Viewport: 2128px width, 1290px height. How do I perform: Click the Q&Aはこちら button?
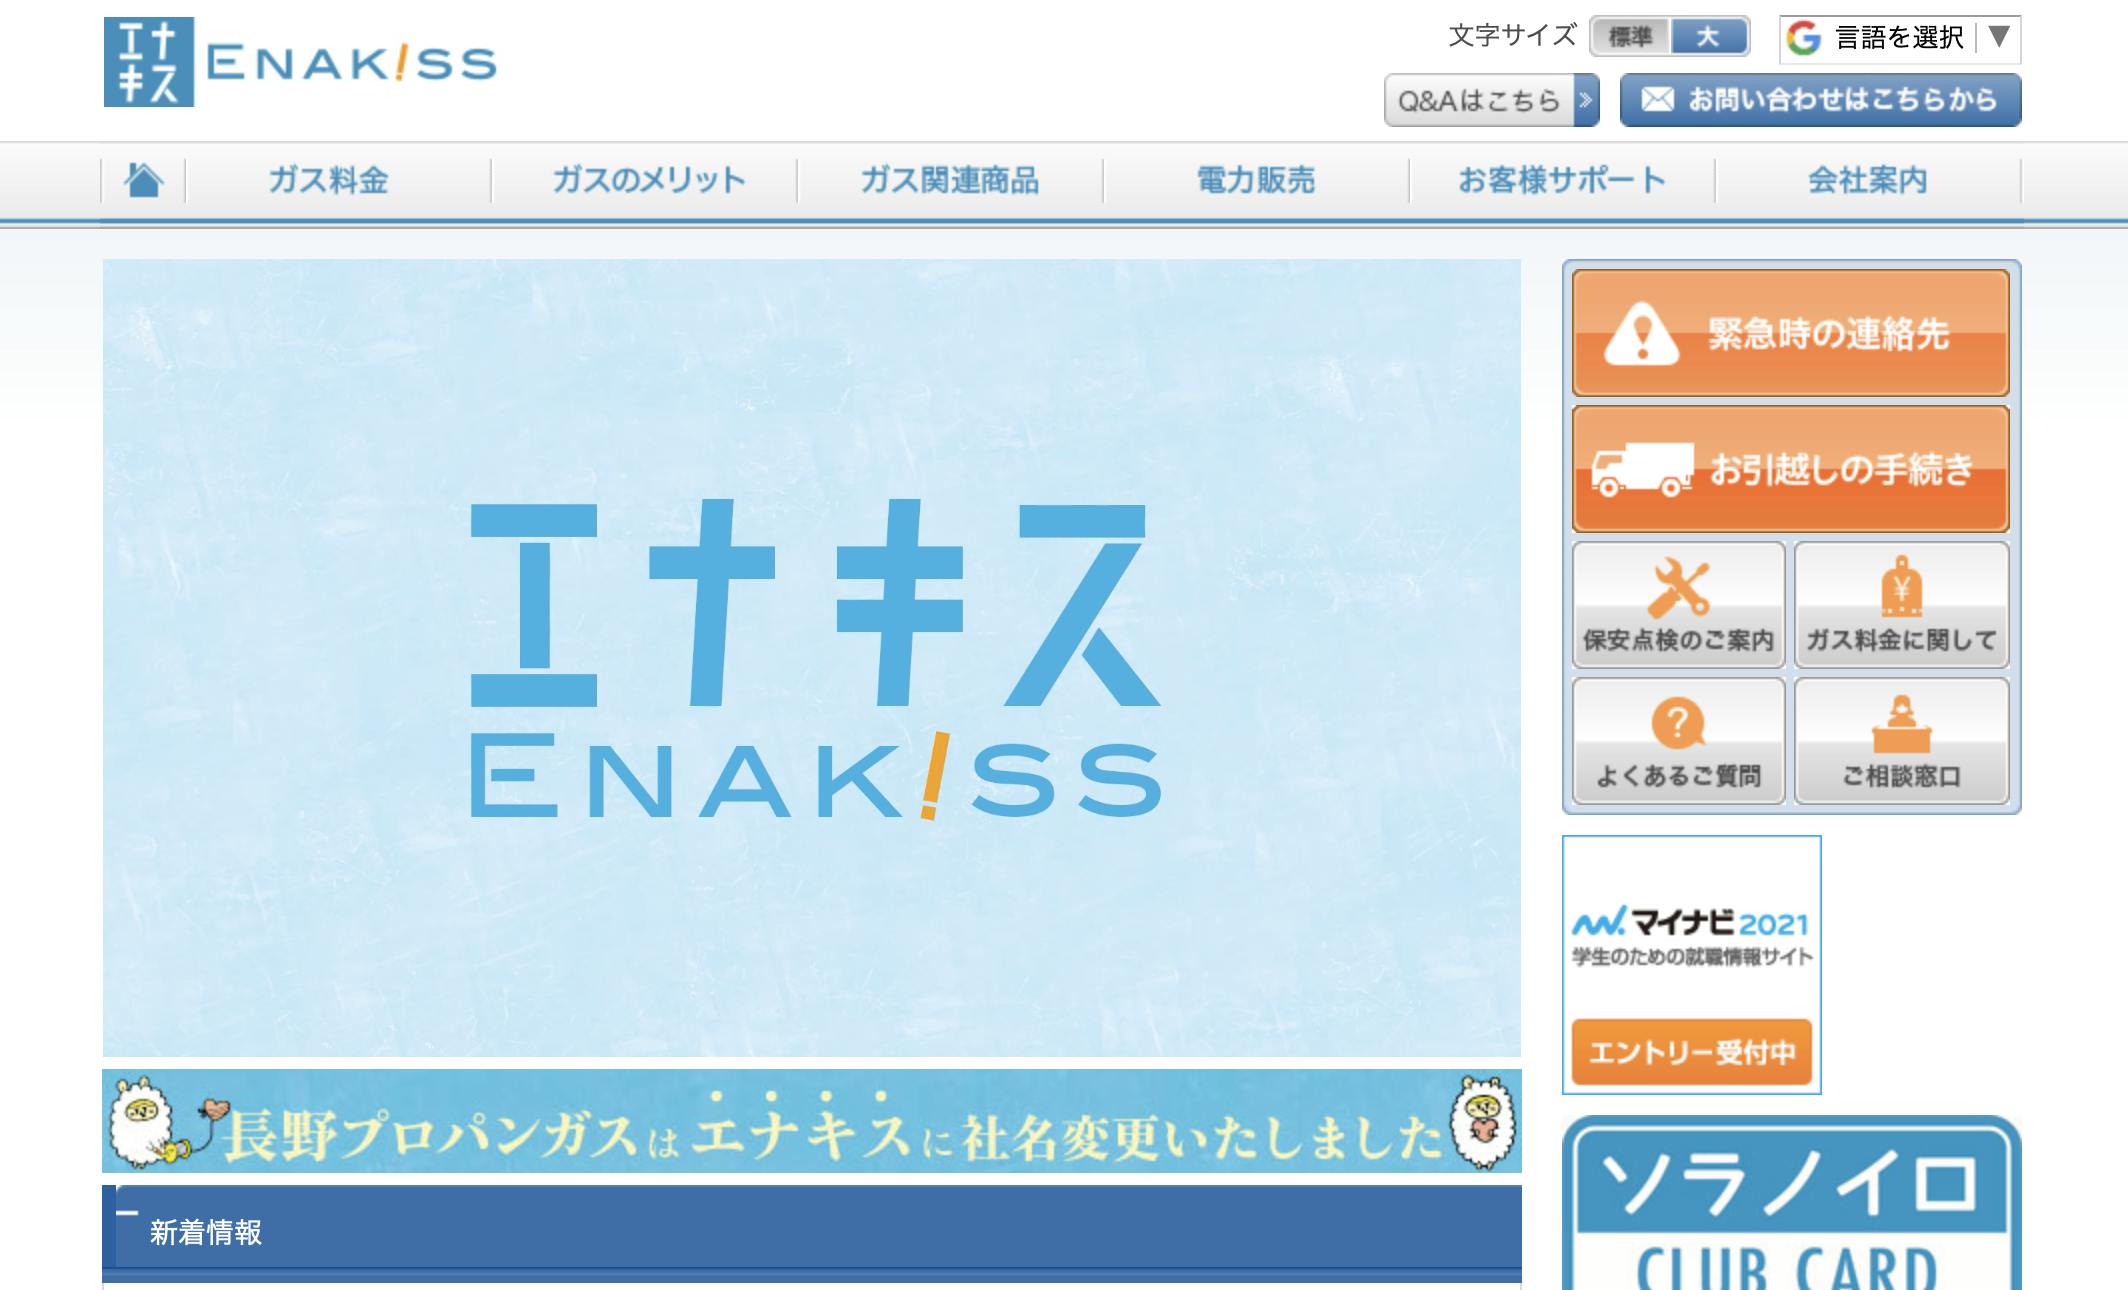(1491, 100)
